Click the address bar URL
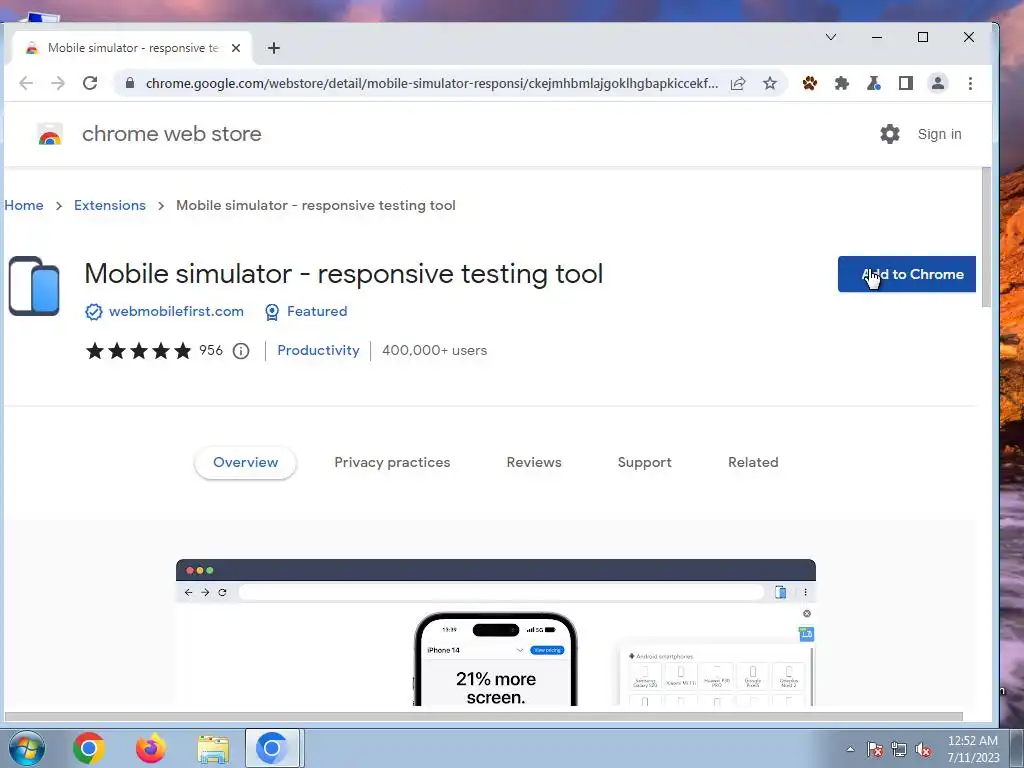The height and width of the screenshot is (768, 1024). pos(432,84)
